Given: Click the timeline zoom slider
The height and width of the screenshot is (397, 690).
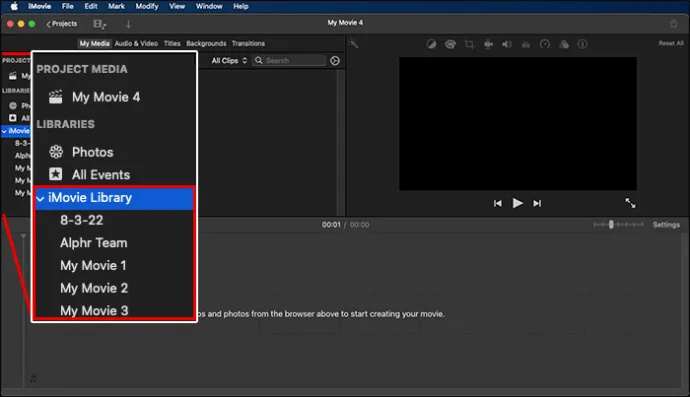Looking at the screenshot, I should (x=618, y=224).
